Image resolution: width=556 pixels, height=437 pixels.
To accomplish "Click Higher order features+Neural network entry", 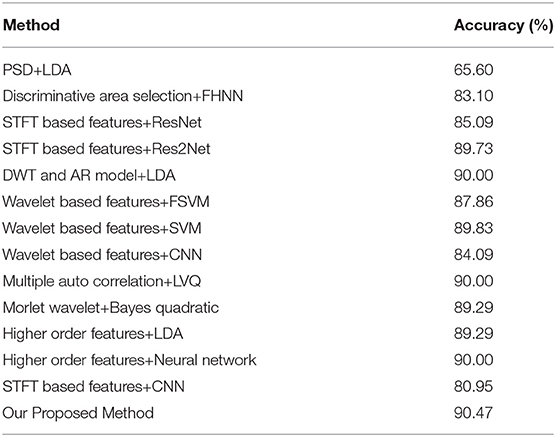I will [x=129, y=360].
